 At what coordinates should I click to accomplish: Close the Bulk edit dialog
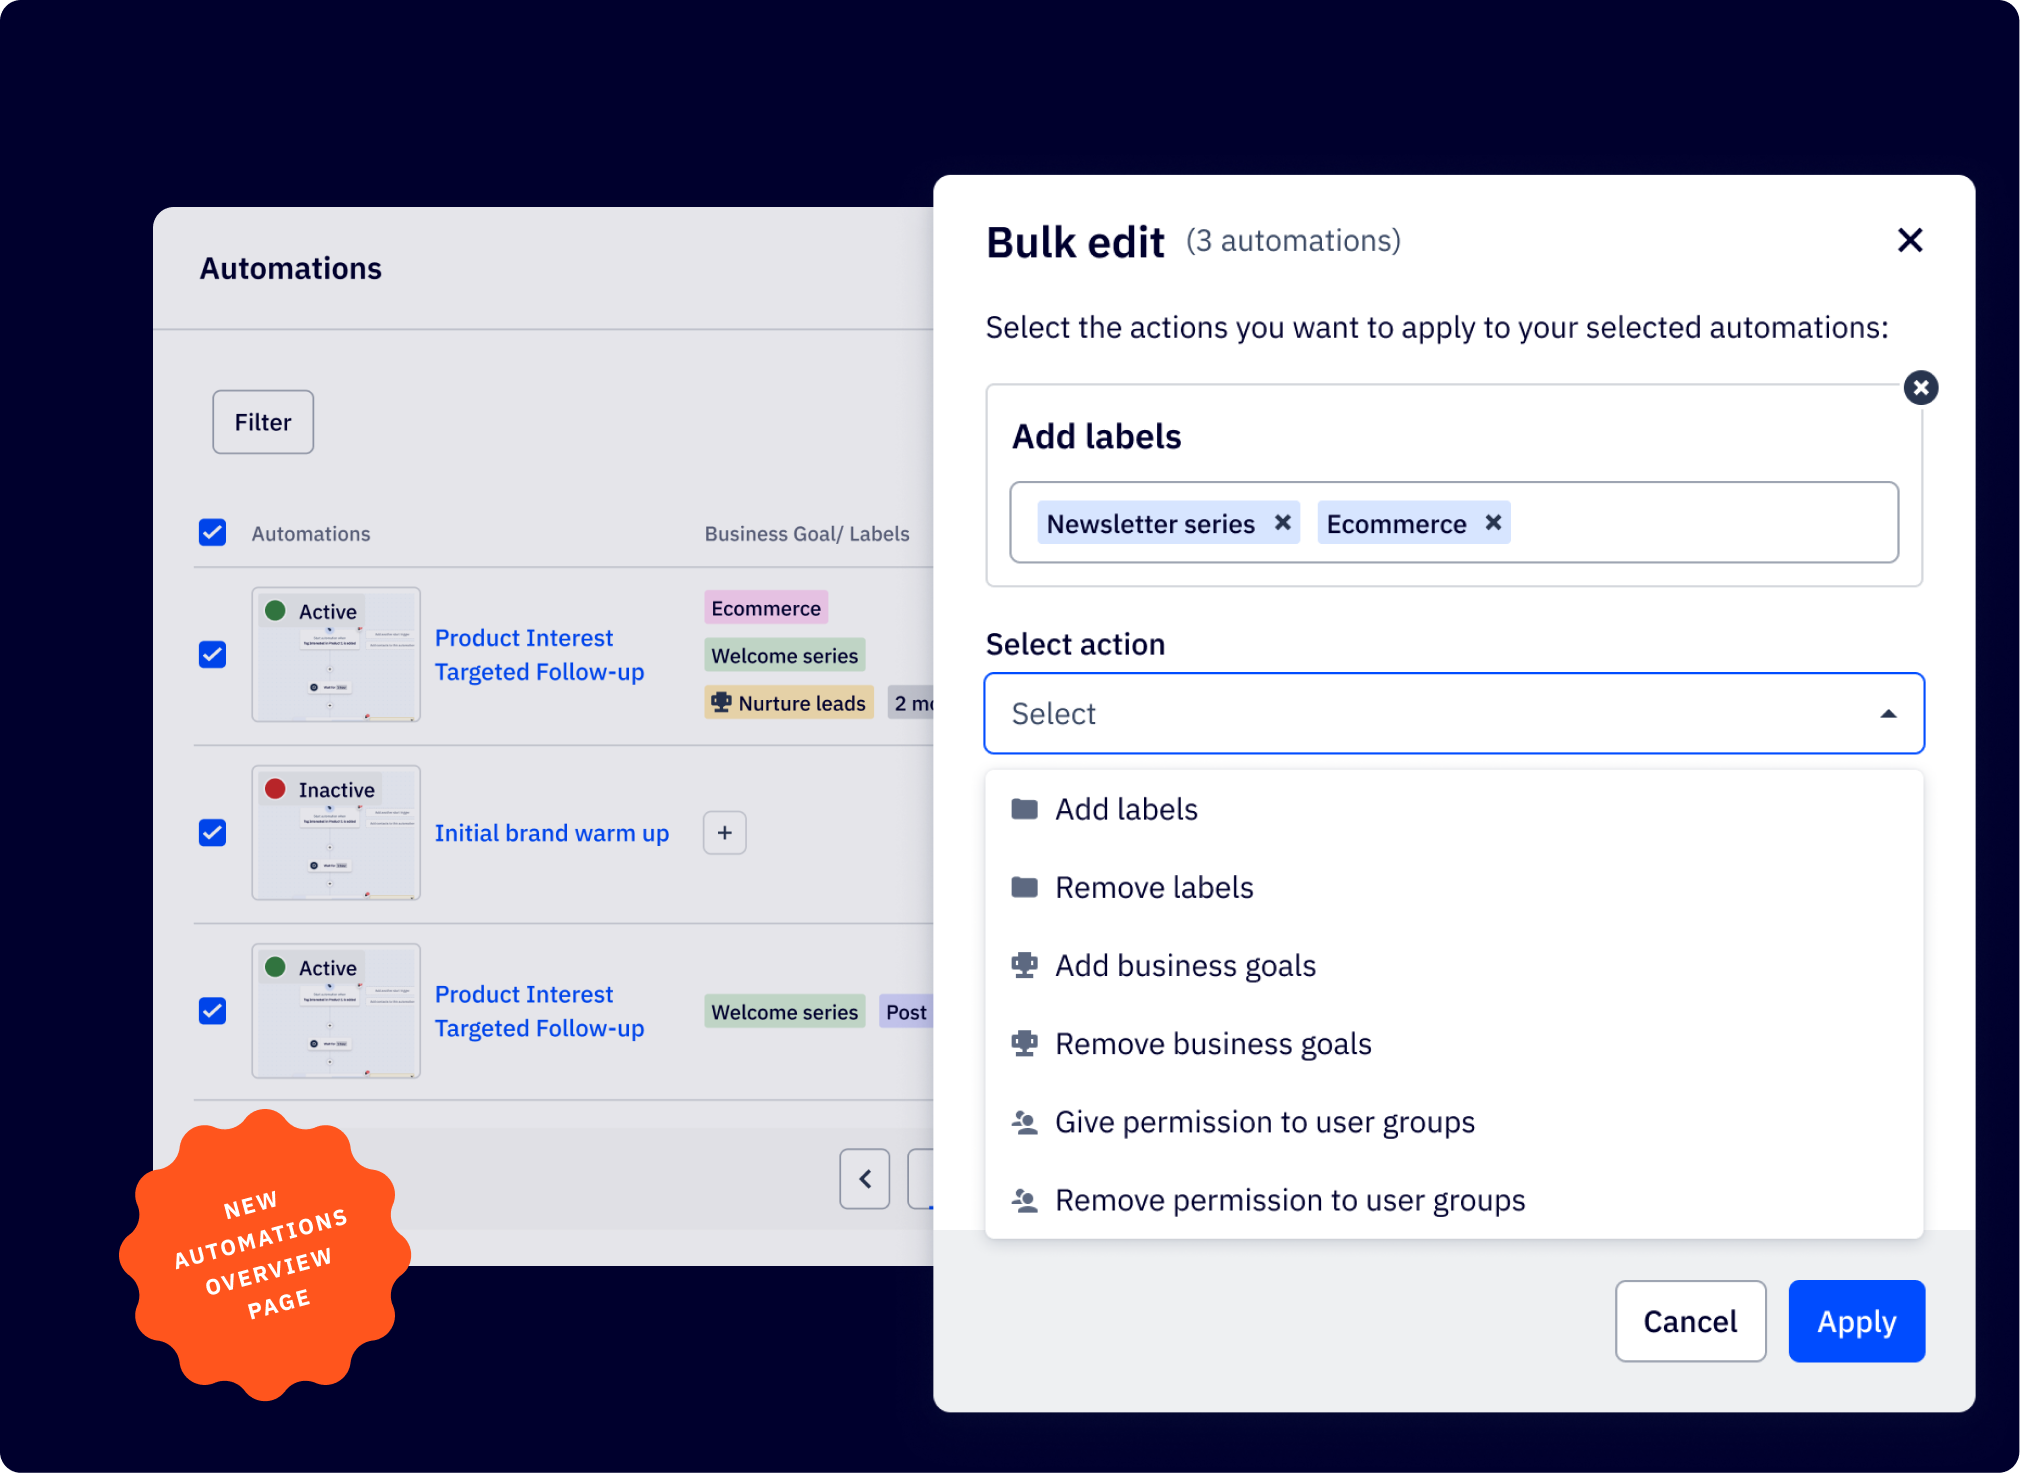(x=1910, y=240)
